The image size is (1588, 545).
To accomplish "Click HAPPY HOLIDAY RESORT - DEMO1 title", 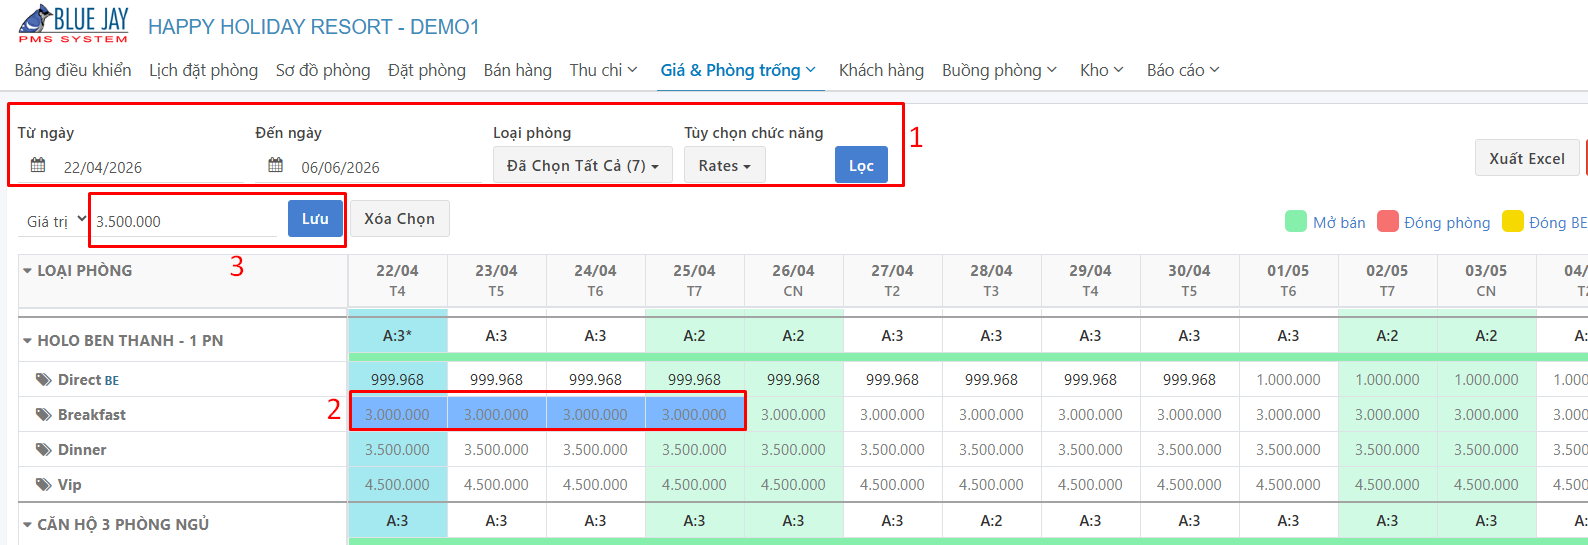I will tap(314, 27).
